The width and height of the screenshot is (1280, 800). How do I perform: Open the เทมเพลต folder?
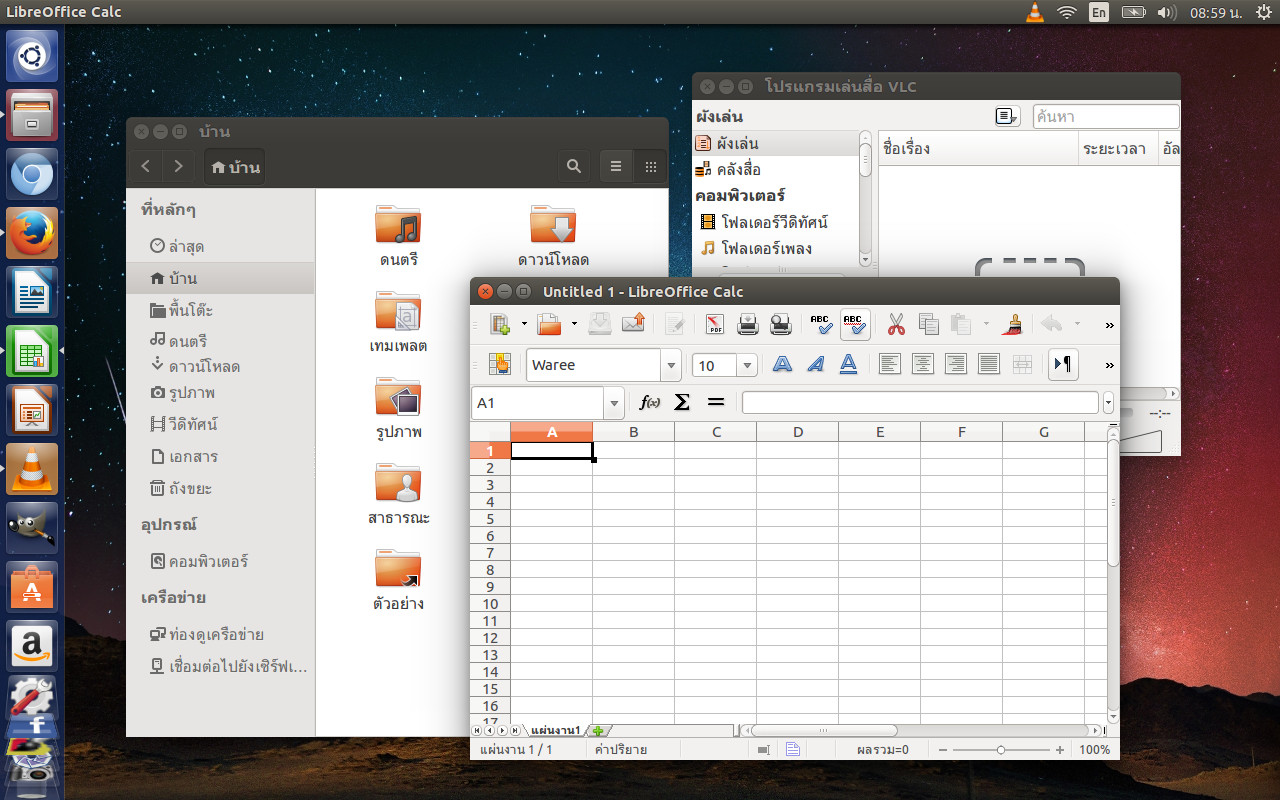click(x=398, y=311)
